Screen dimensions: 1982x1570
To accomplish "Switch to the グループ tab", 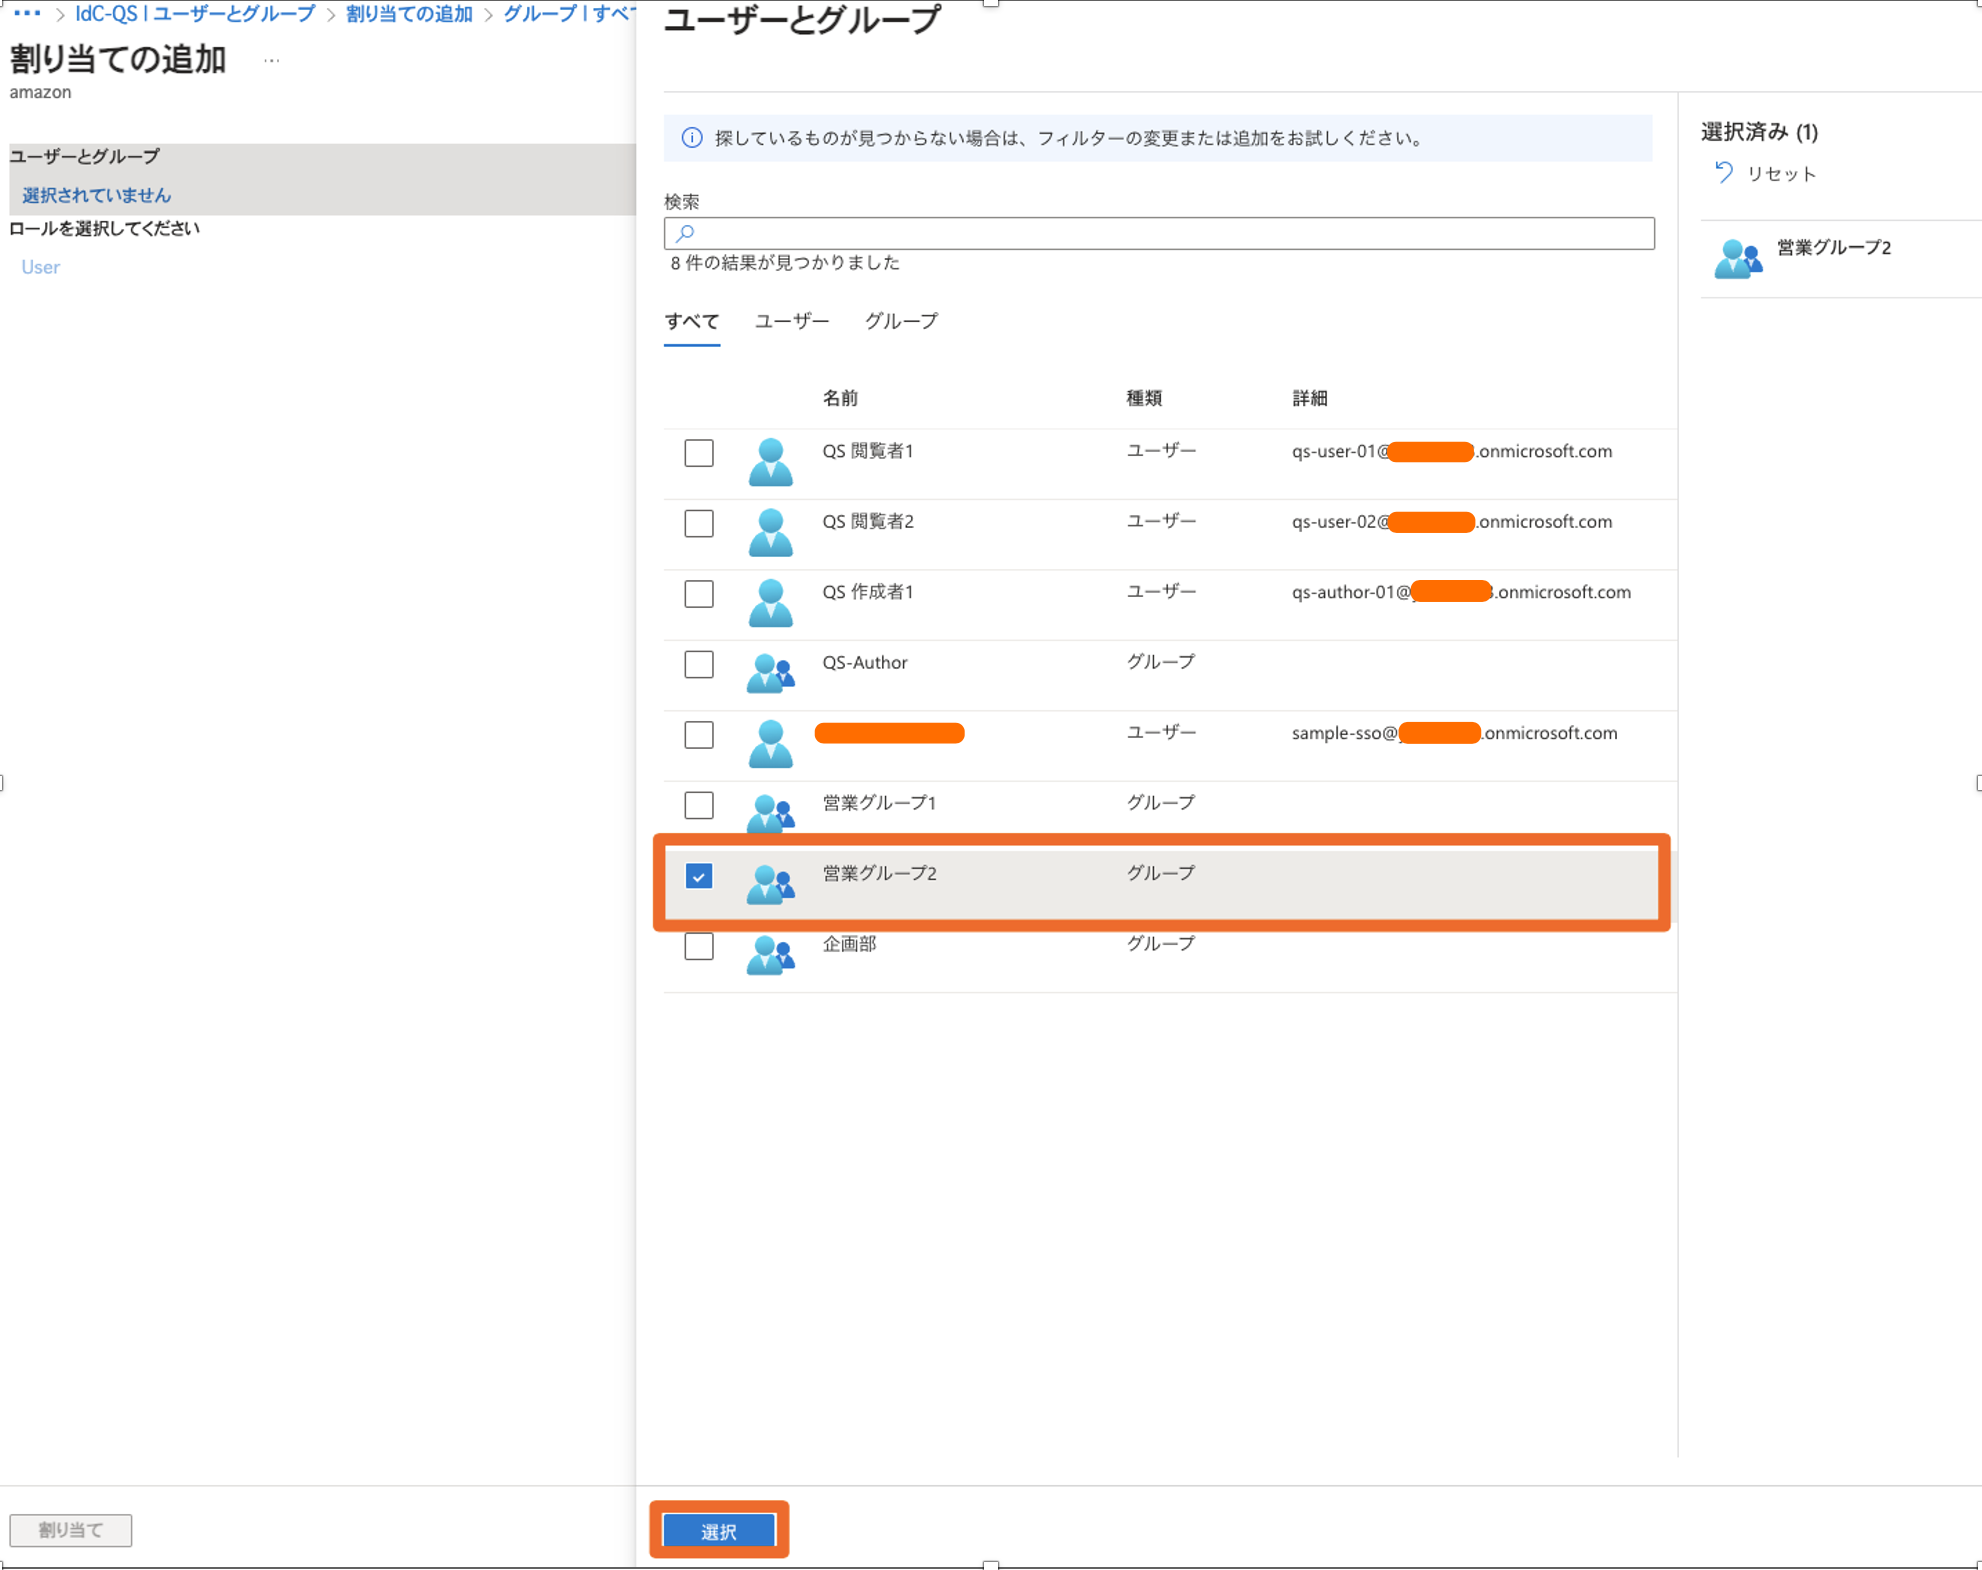I will click(x=901, y=321).
